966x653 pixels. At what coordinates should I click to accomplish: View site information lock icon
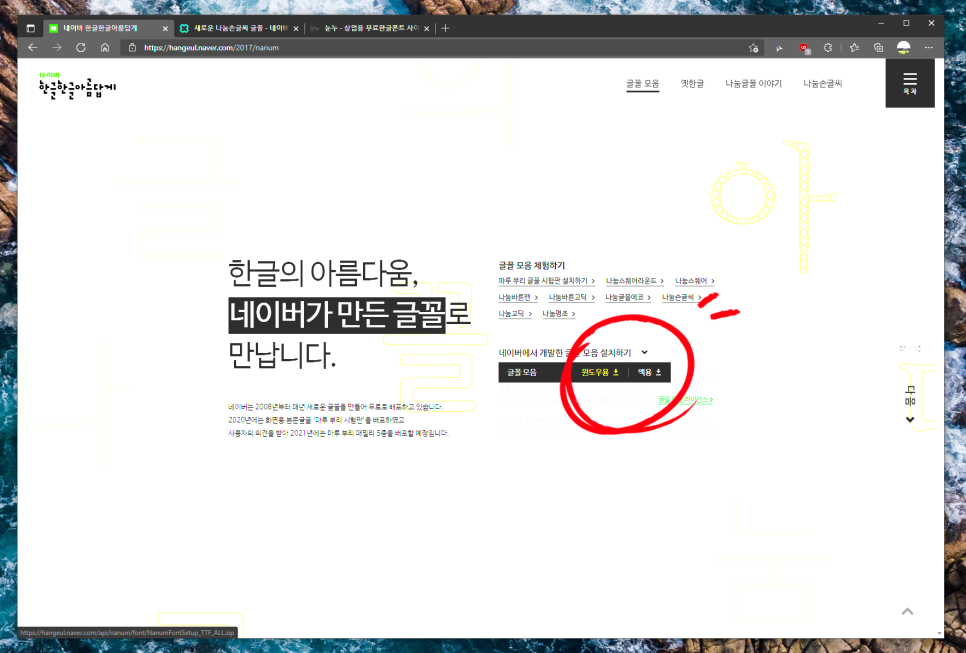click(x=132, y=47)
